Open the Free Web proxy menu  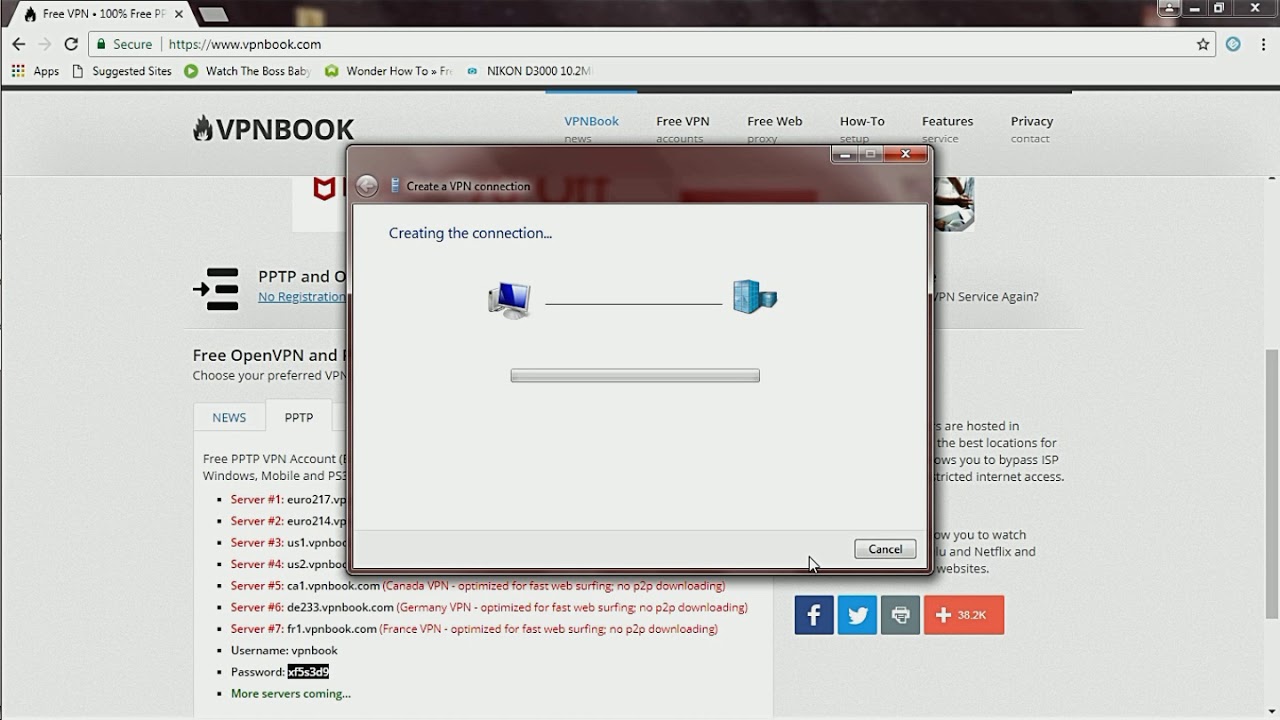point(774,128)
